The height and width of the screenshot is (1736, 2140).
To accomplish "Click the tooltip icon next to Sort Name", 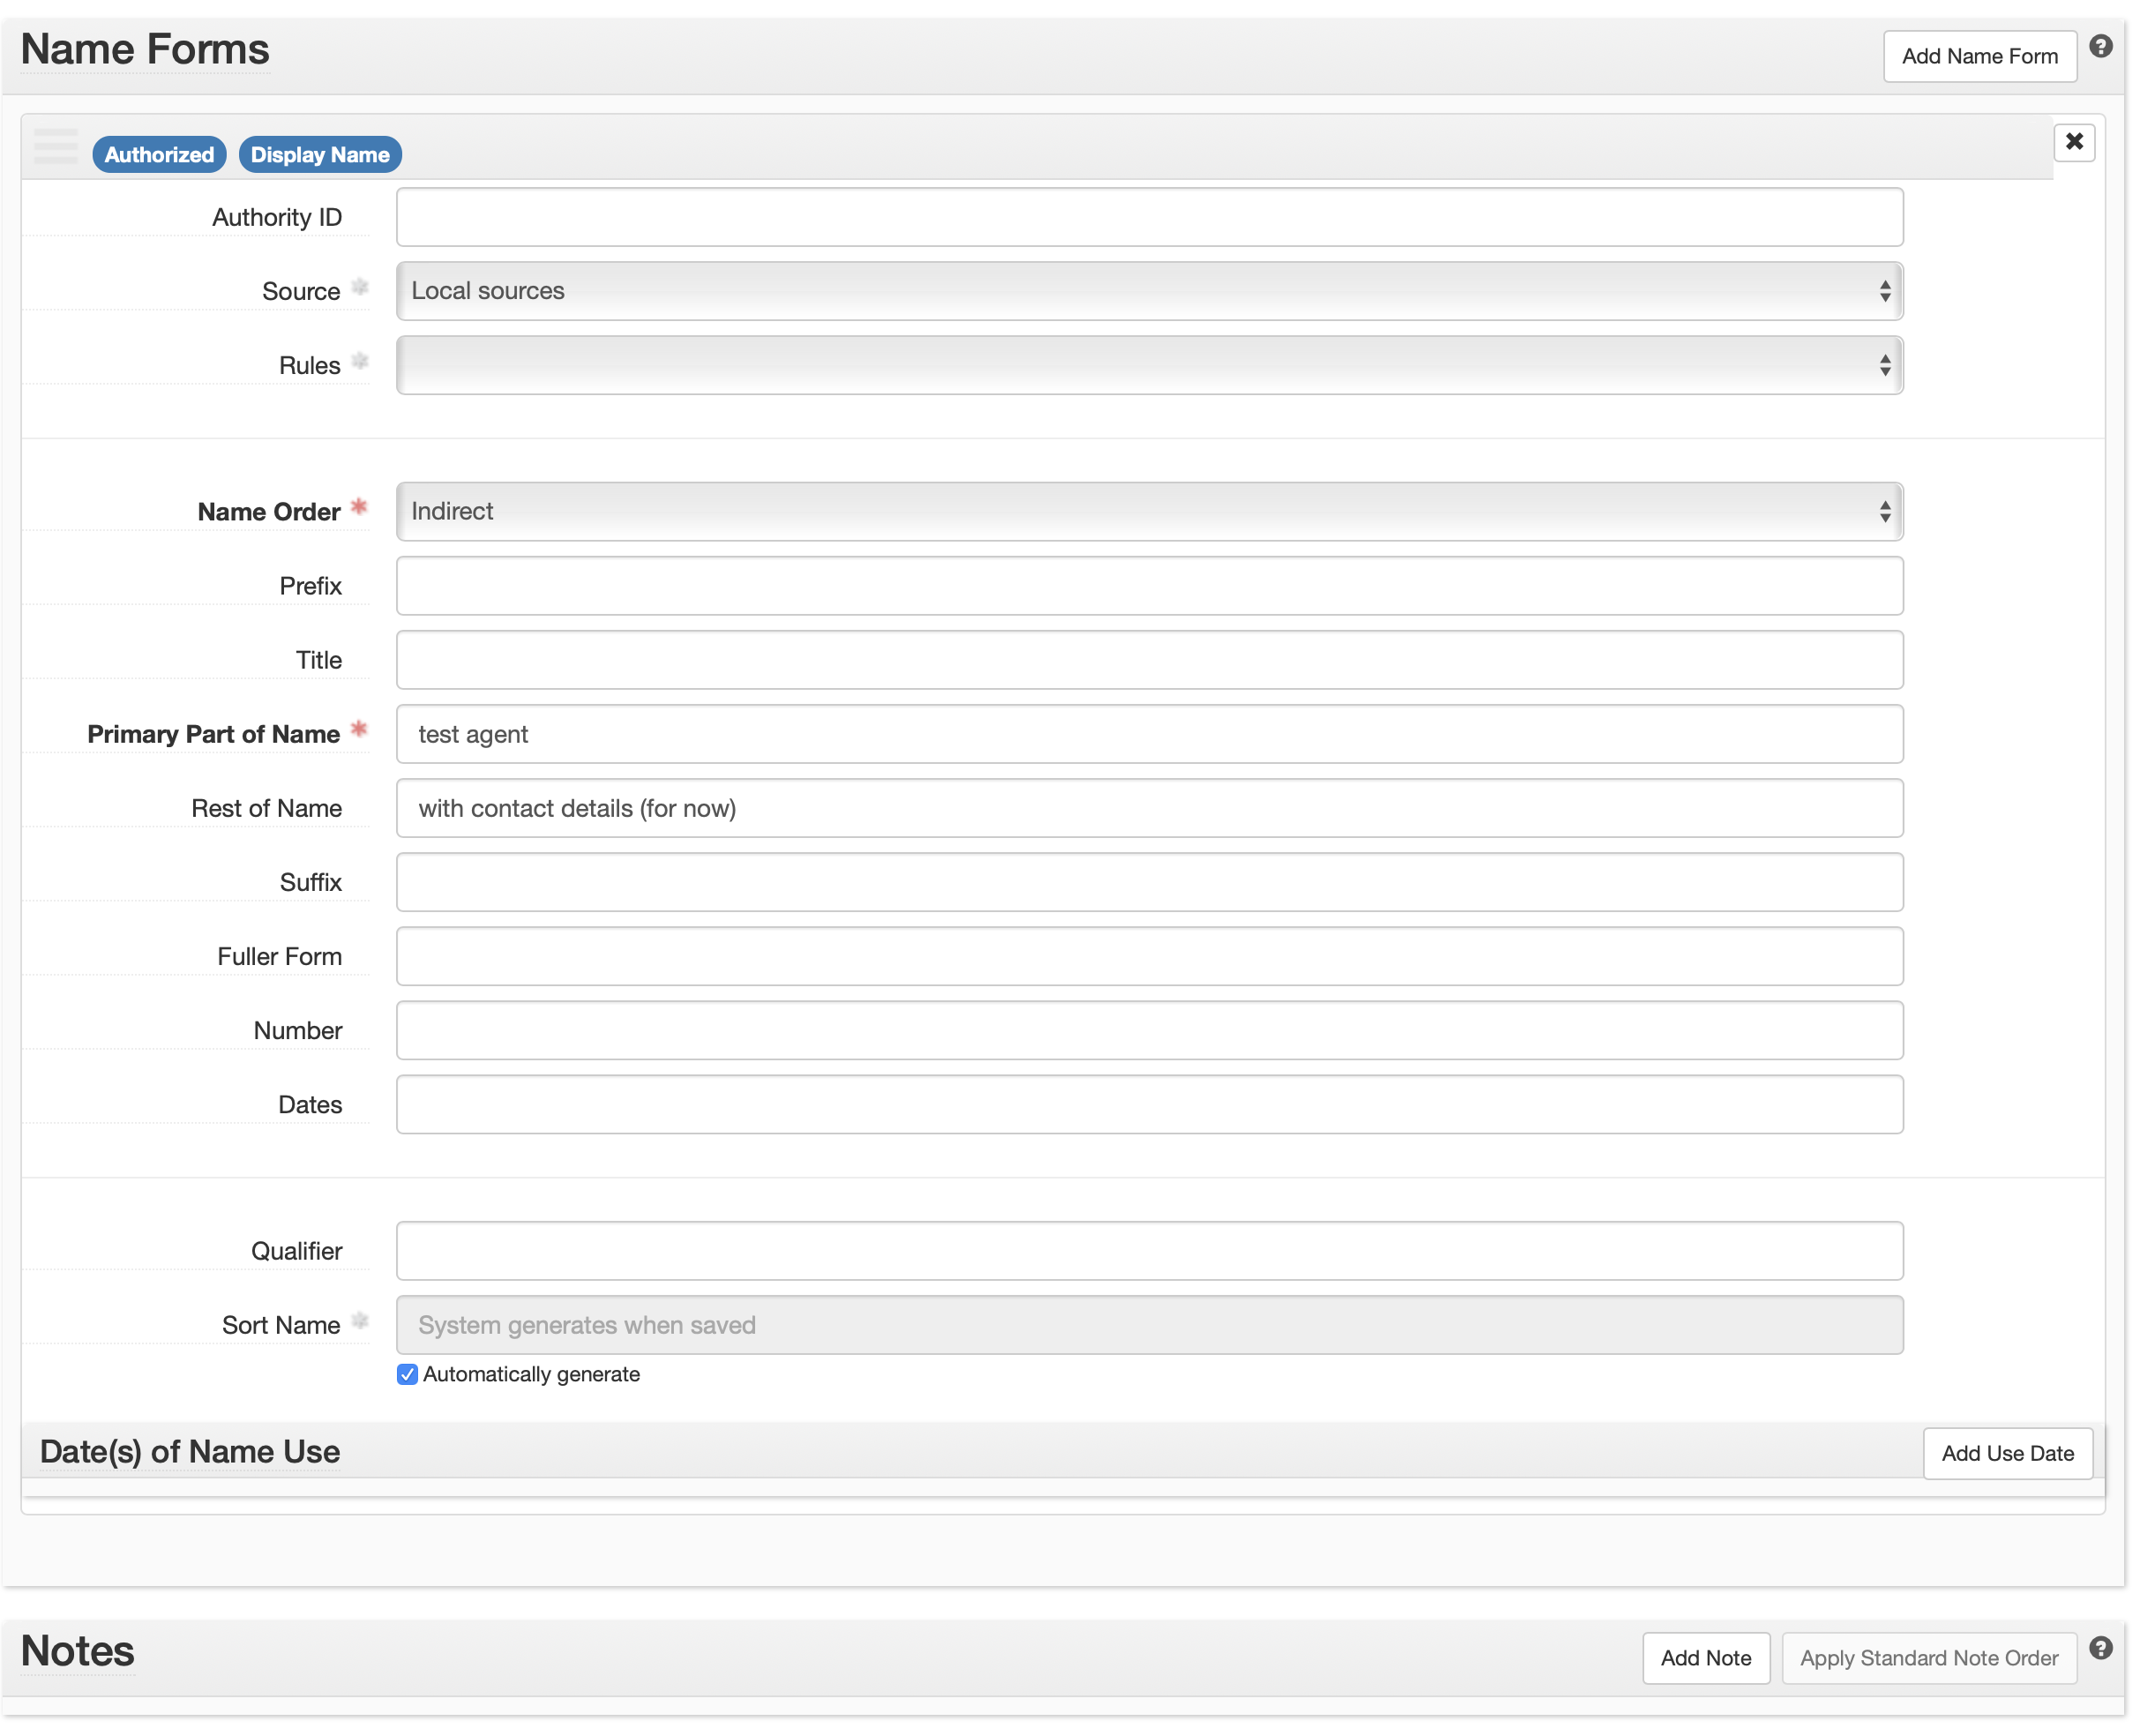I will point(360,1321).
